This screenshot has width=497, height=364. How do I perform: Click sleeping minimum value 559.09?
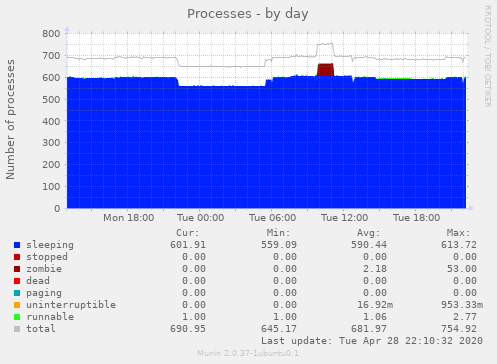pos(279,245)
